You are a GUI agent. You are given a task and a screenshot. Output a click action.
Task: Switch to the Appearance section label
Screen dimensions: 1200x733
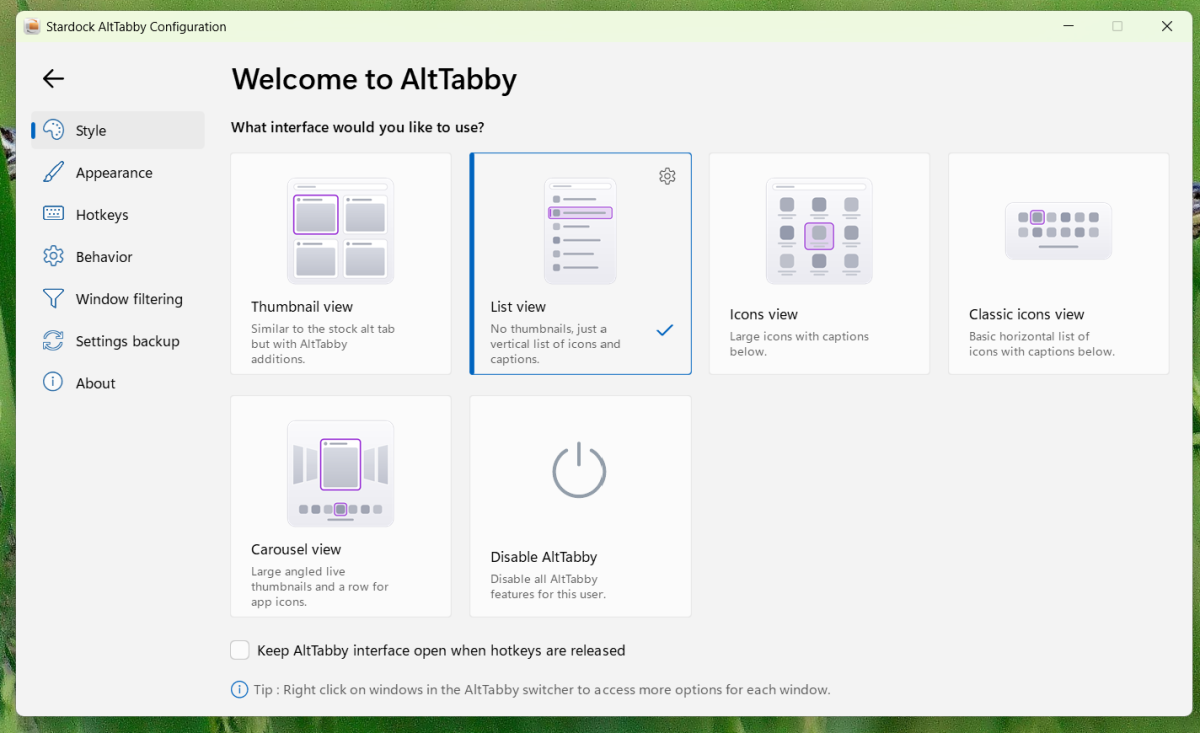pos(114,172)
